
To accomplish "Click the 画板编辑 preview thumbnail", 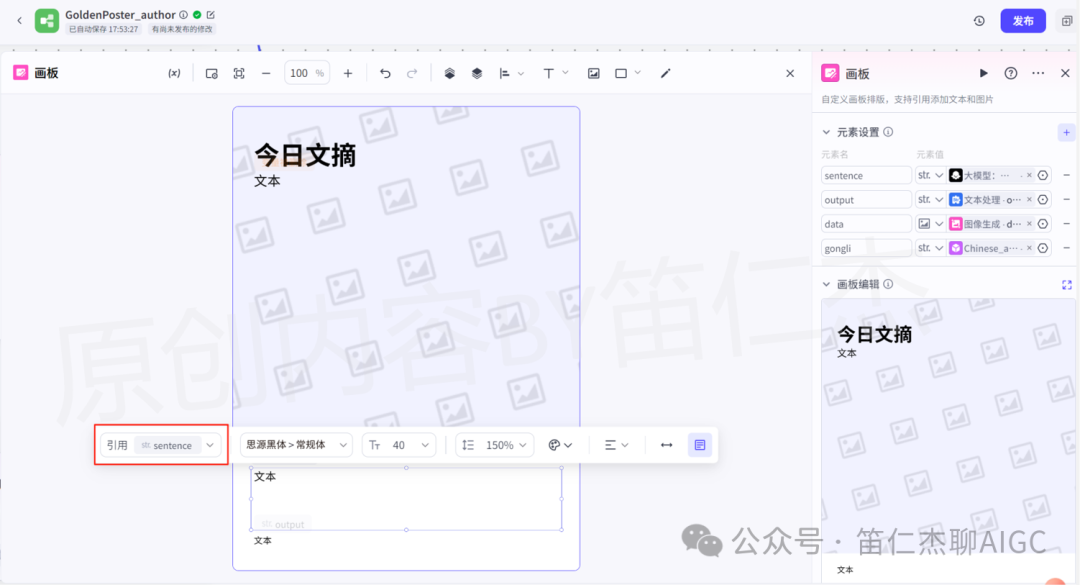I will point(948,441).
